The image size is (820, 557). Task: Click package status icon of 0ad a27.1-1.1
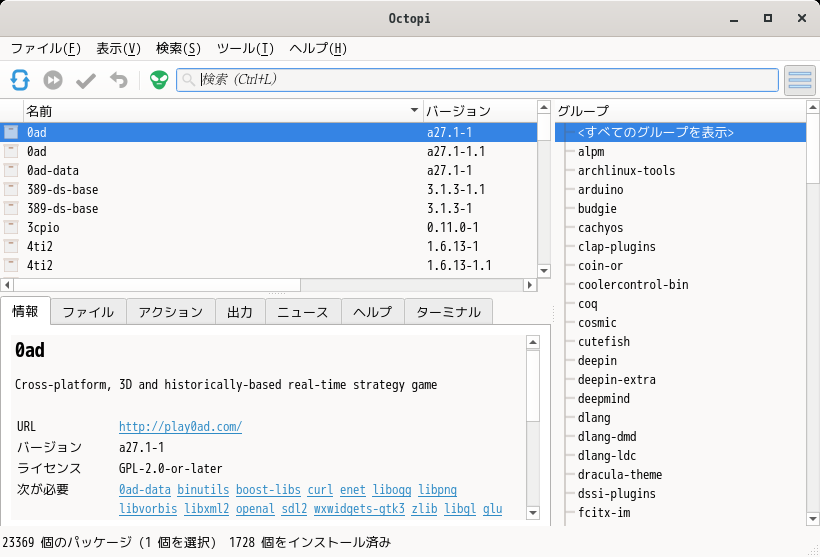click(x=11, y=152)
